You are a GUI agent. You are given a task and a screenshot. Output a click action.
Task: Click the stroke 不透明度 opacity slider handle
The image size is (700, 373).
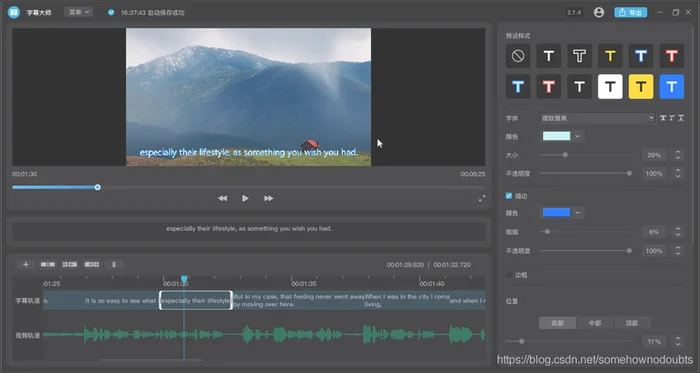point(629,250)
